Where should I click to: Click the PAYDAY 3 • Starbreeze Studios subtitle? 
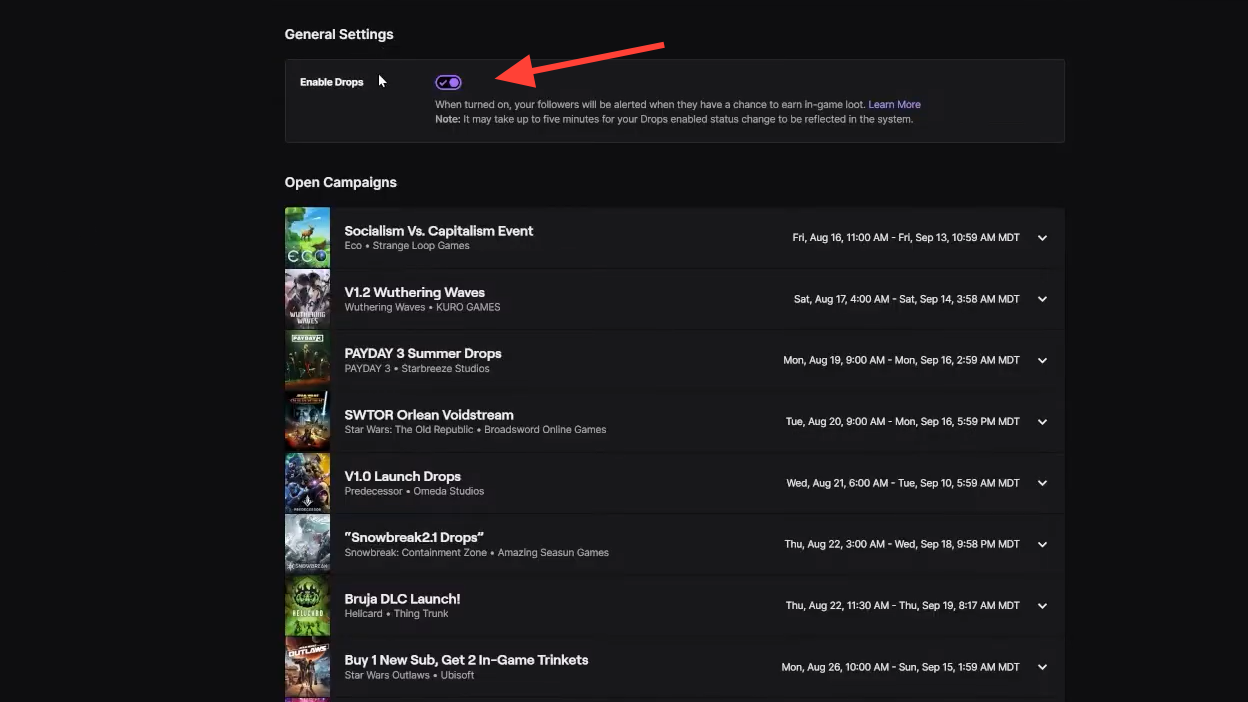click(417, 368)
